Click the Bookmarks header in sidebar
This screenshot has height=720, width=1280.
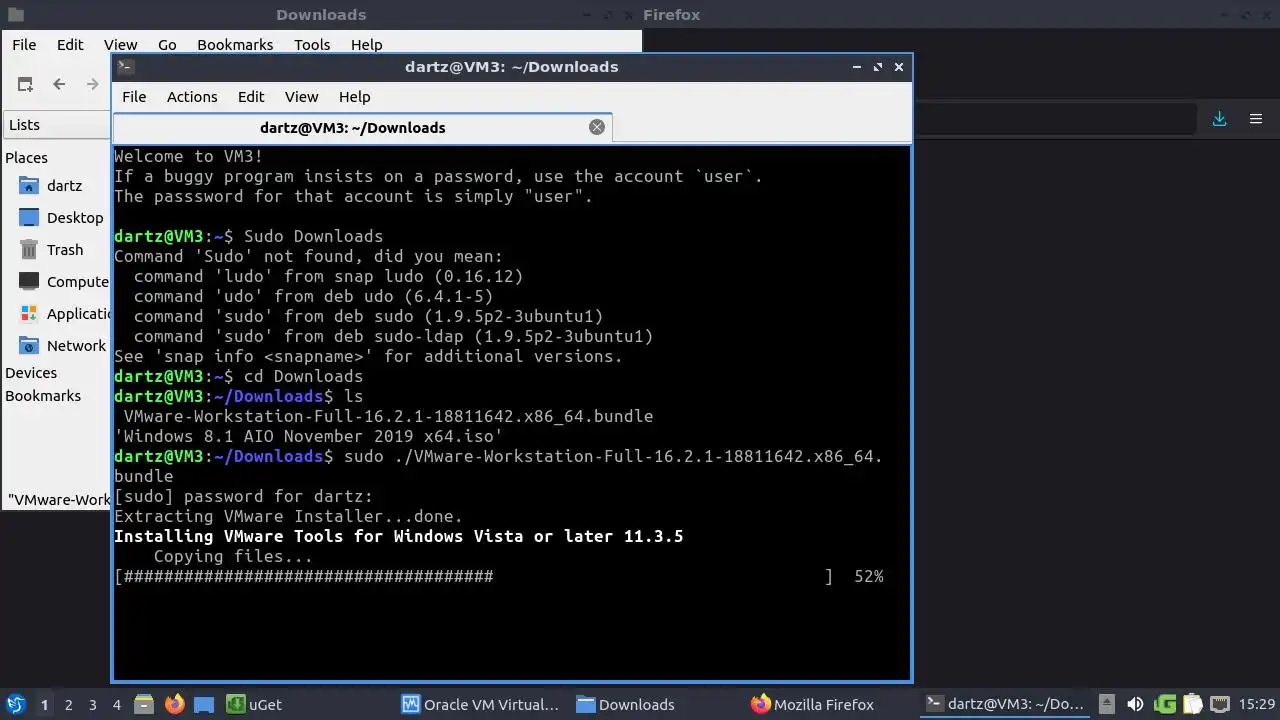tap(43, 396)
